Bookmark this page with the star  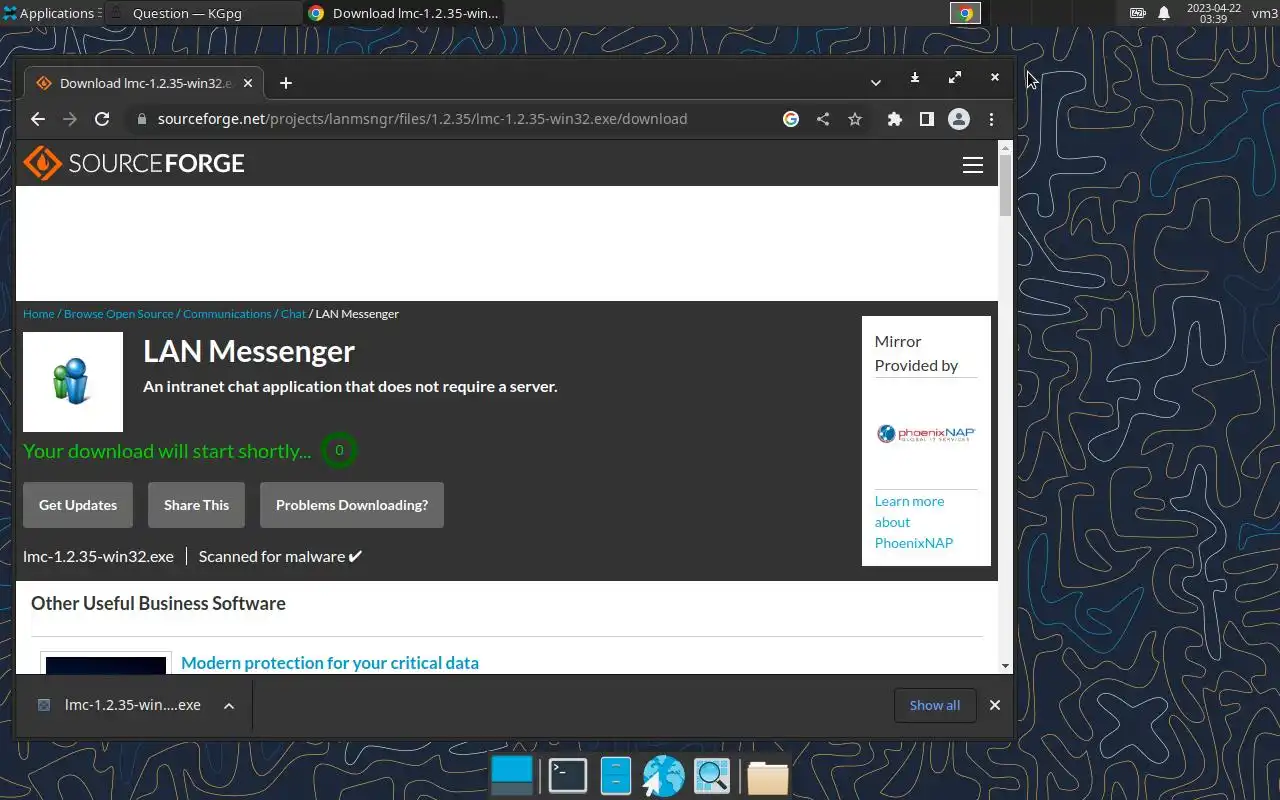click(855, 119)
